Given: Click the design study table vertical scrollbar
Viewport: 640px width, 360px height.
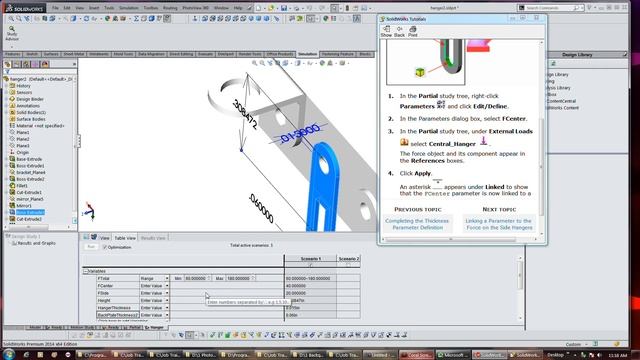Looking at the screenshot, I should point(520,288).
